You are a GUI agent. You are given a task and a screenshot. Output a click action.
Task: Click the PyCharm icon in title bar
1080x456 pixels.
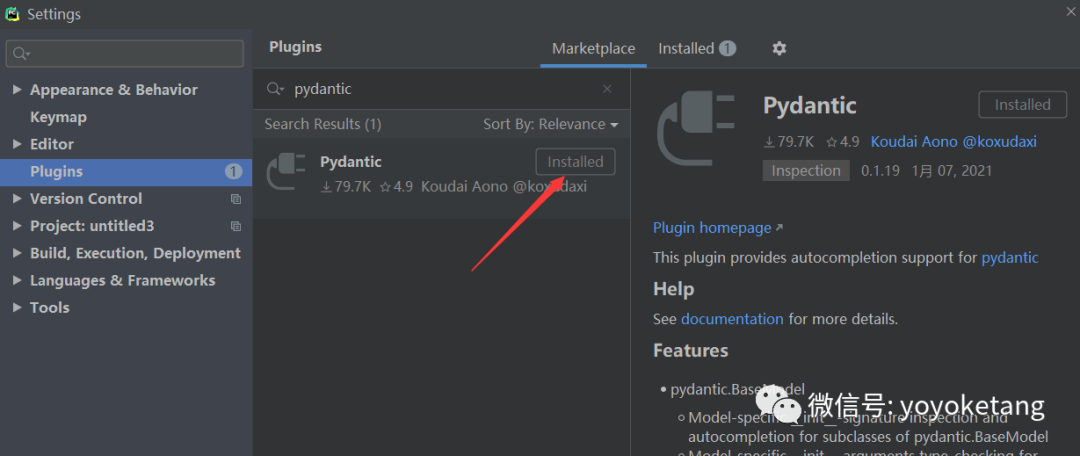12,14
